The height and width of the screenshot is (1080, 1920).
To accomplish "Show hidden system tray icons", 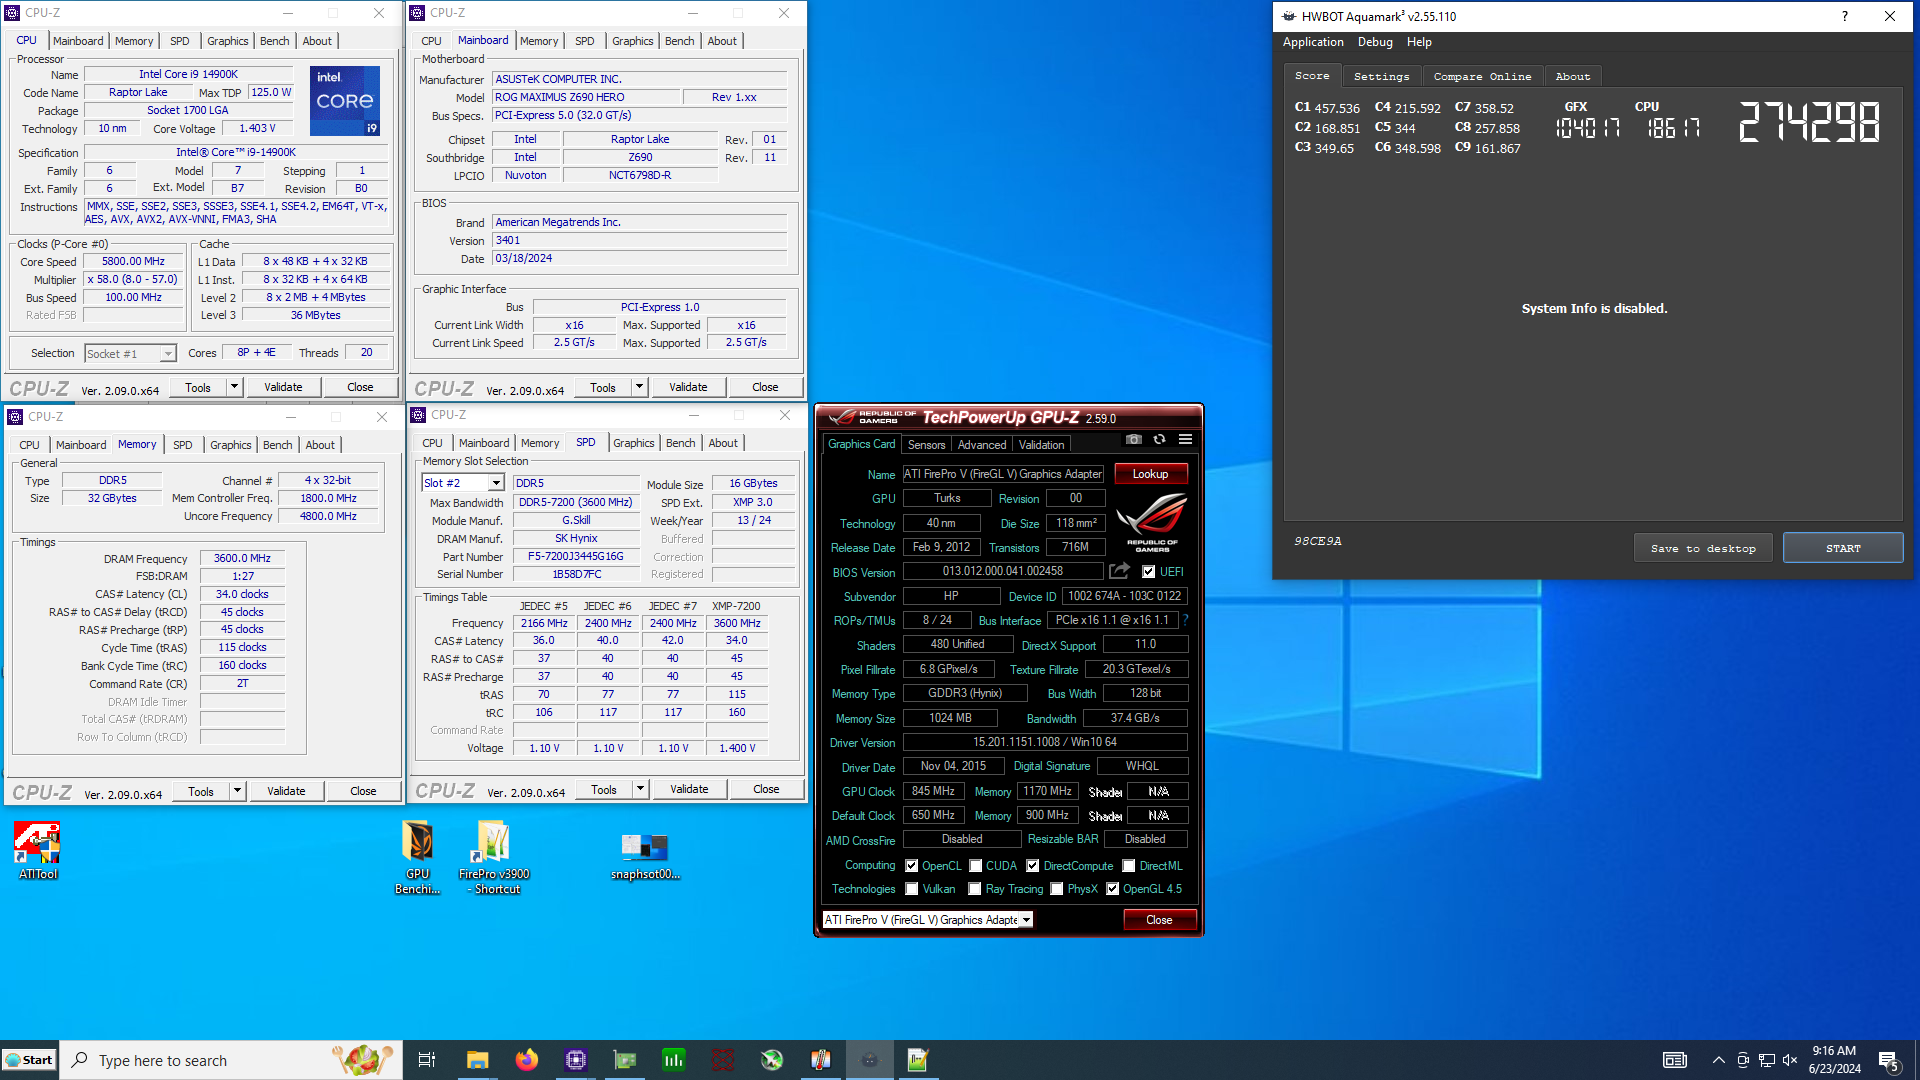I will pyautogui.click(x=1718, y=1060).
